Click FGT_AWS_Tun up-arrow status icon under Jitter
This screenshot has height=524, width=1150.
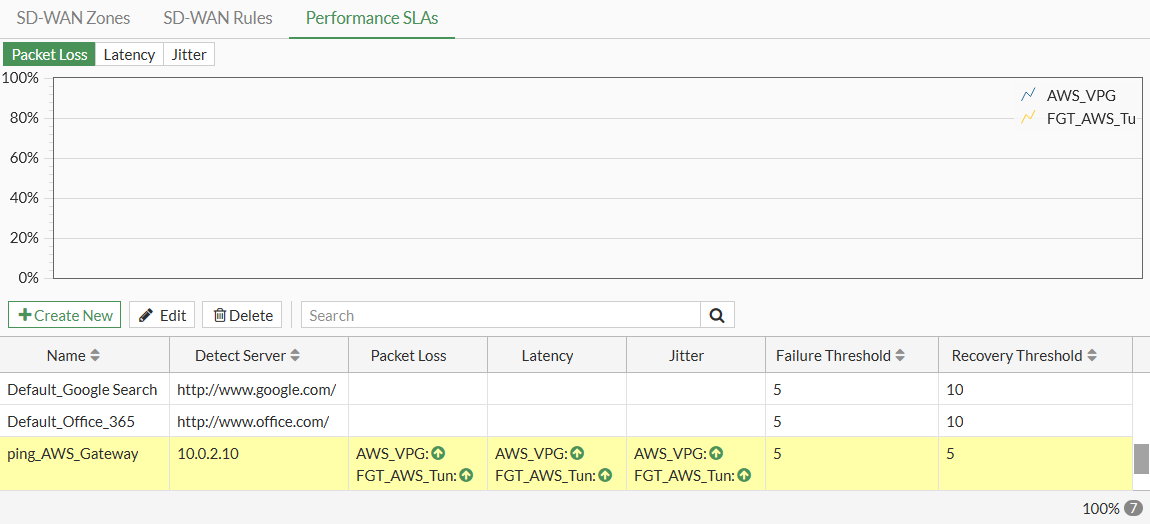pos(743,476)
